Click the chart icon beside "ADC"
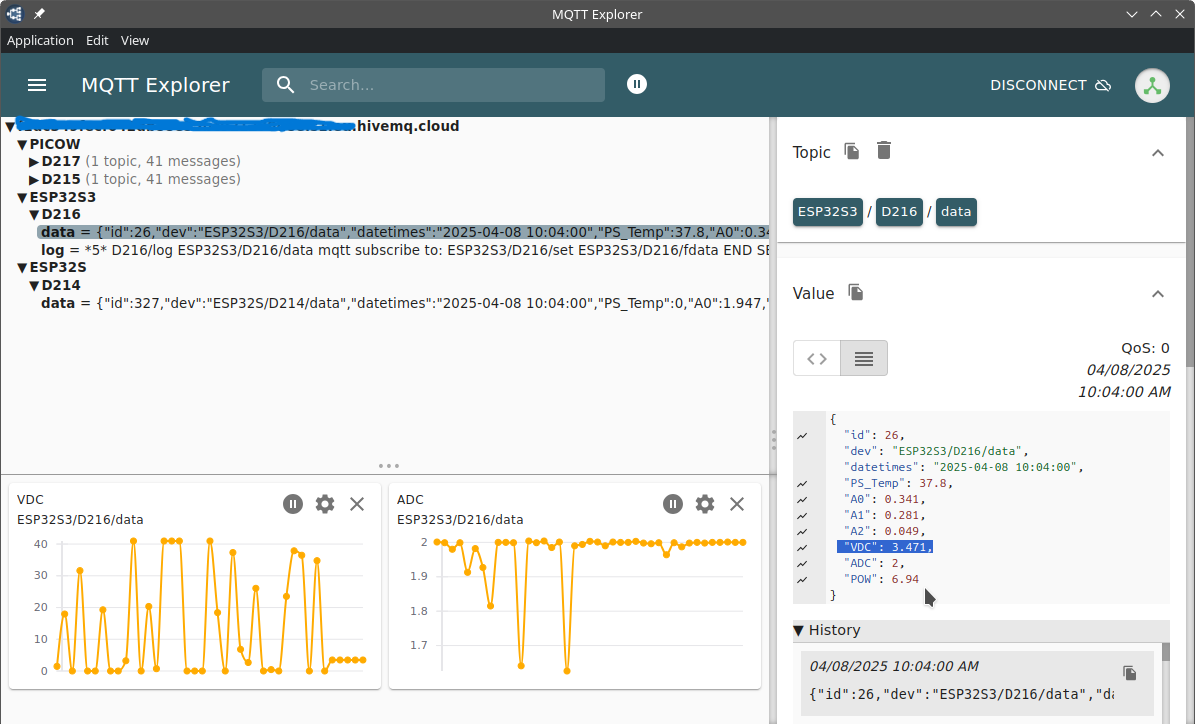 tap(802, 564)
